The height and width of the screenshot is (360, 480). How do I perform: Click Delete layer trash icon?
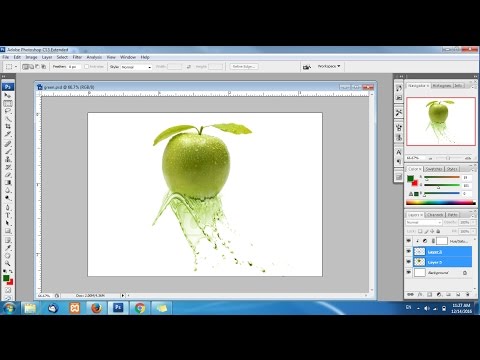tap(467, 295)
